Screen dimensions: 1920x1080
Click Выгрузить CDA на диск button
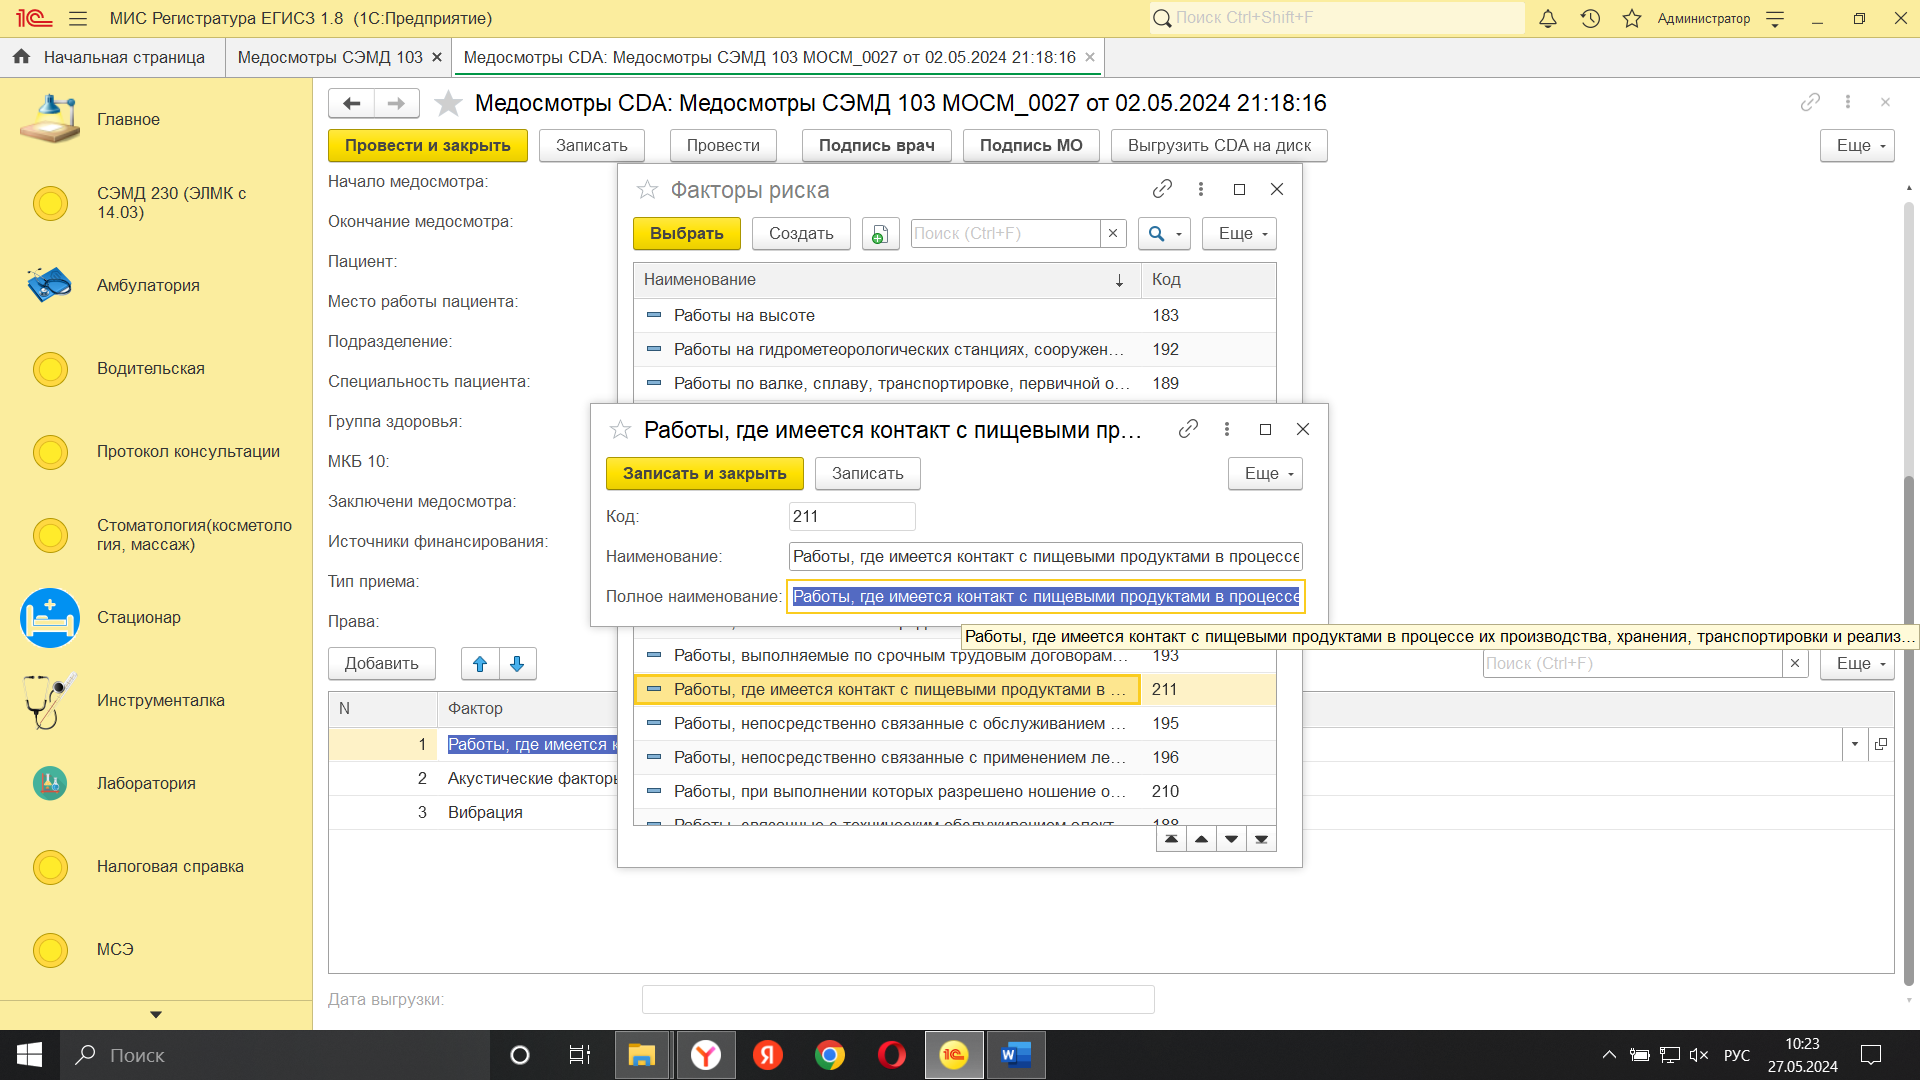[x=1219, y=146]
